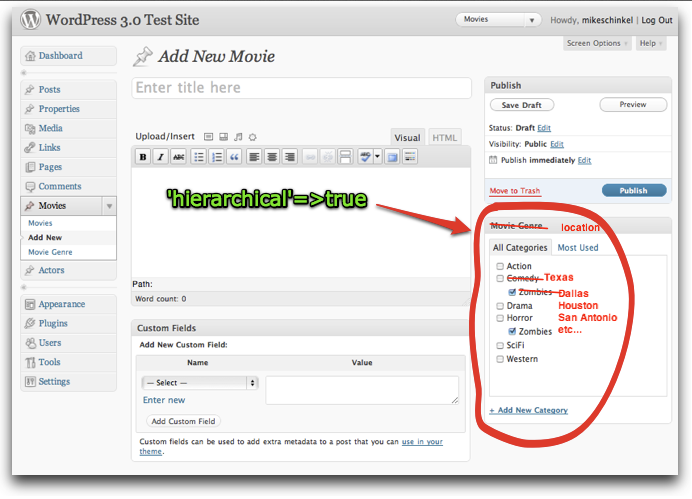Insert an unordered bullet list
Image resolution: width=692 pixels, height=499 pixels.
(x=199, y=157)
